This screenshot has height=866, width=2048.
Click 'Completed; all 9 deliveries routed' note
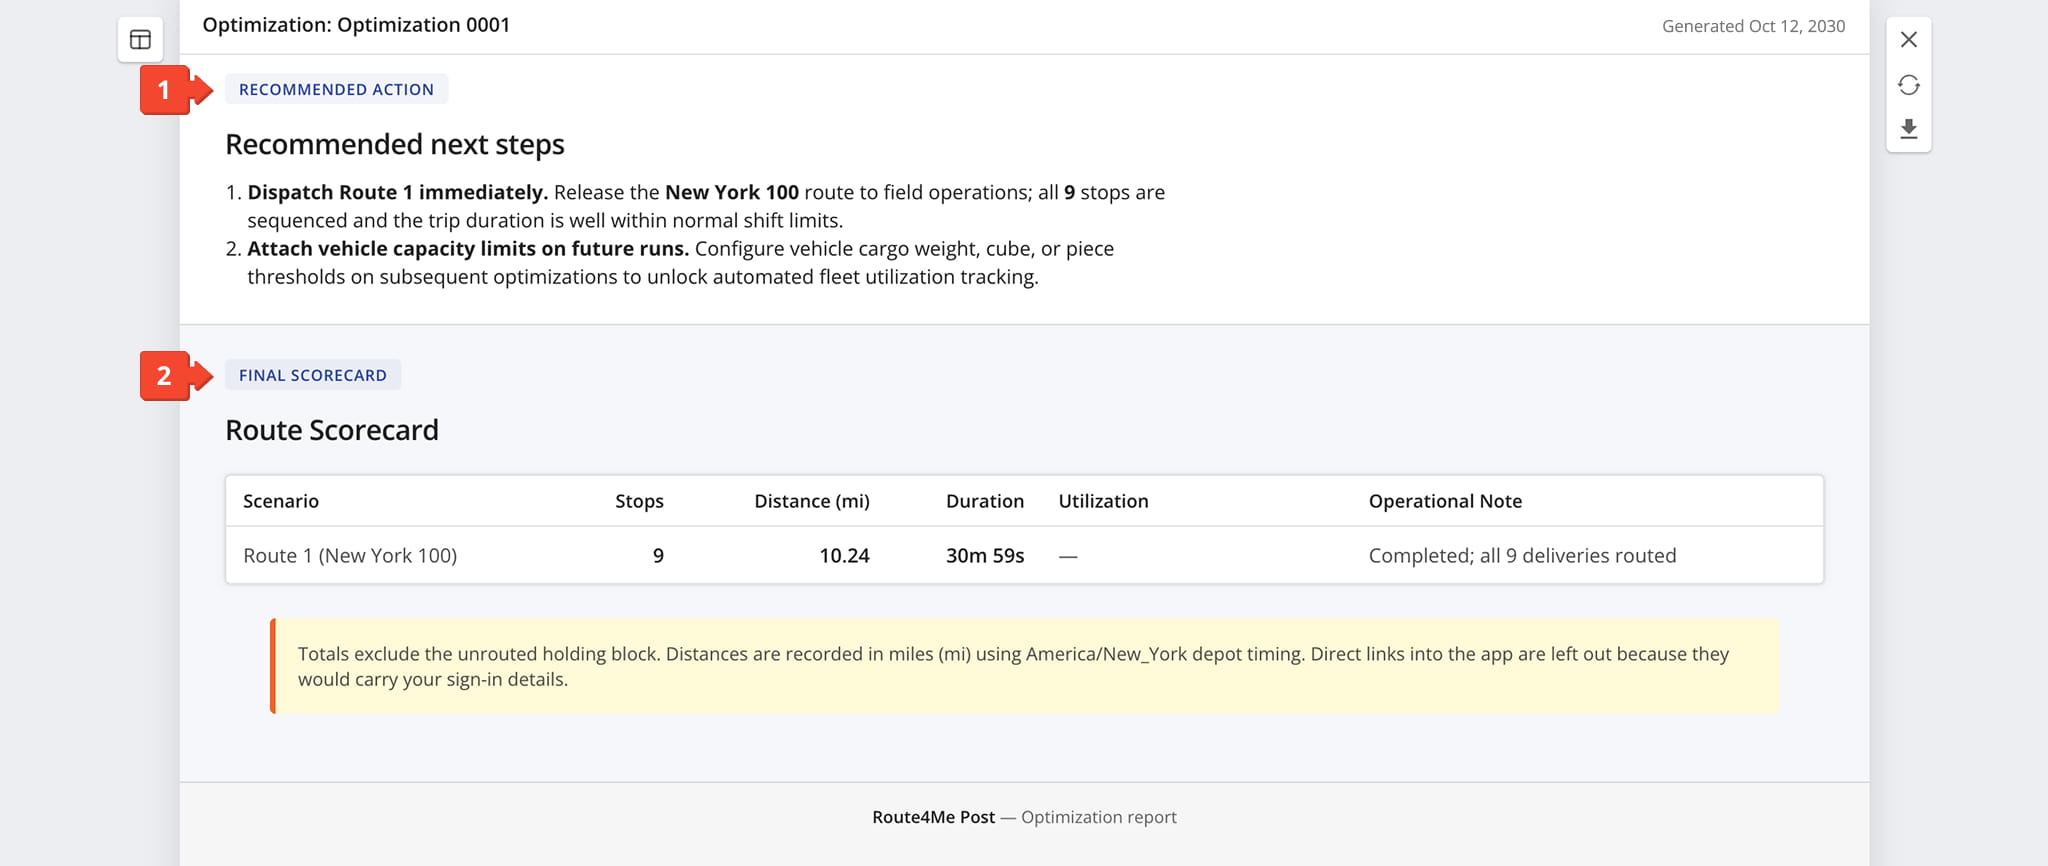point(1522,555)
